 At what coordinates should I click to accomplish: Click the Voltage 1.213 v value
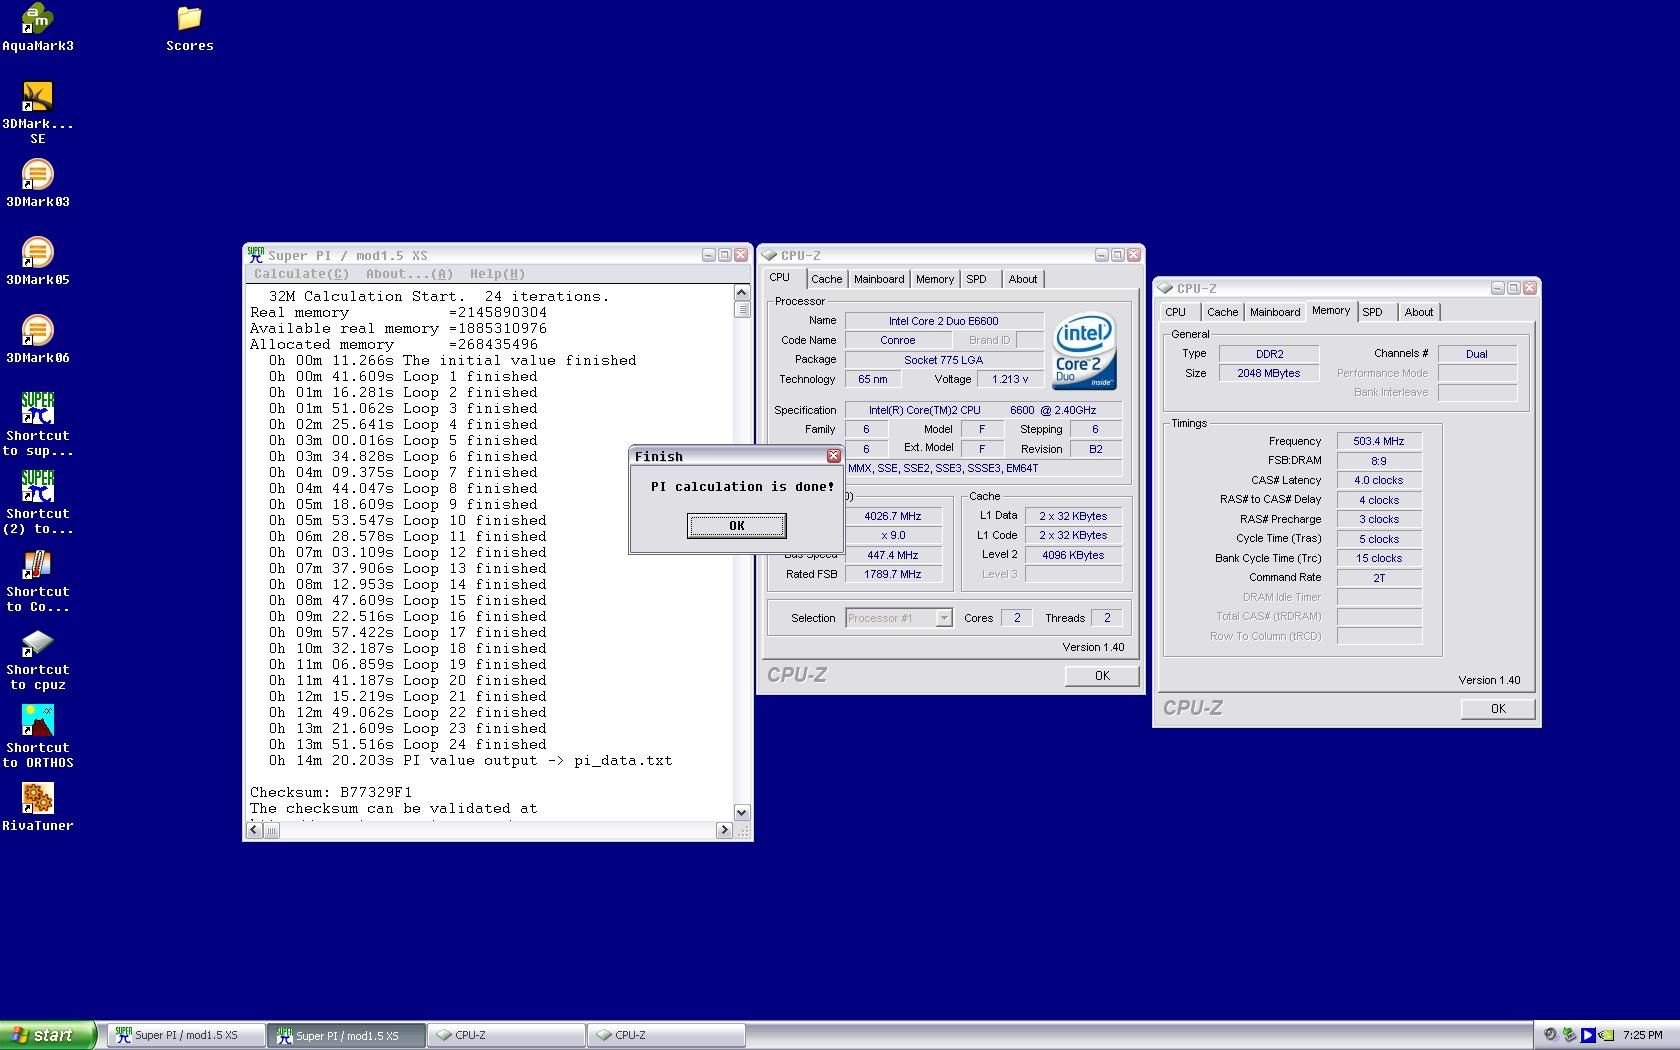(x=1010, y=379)
